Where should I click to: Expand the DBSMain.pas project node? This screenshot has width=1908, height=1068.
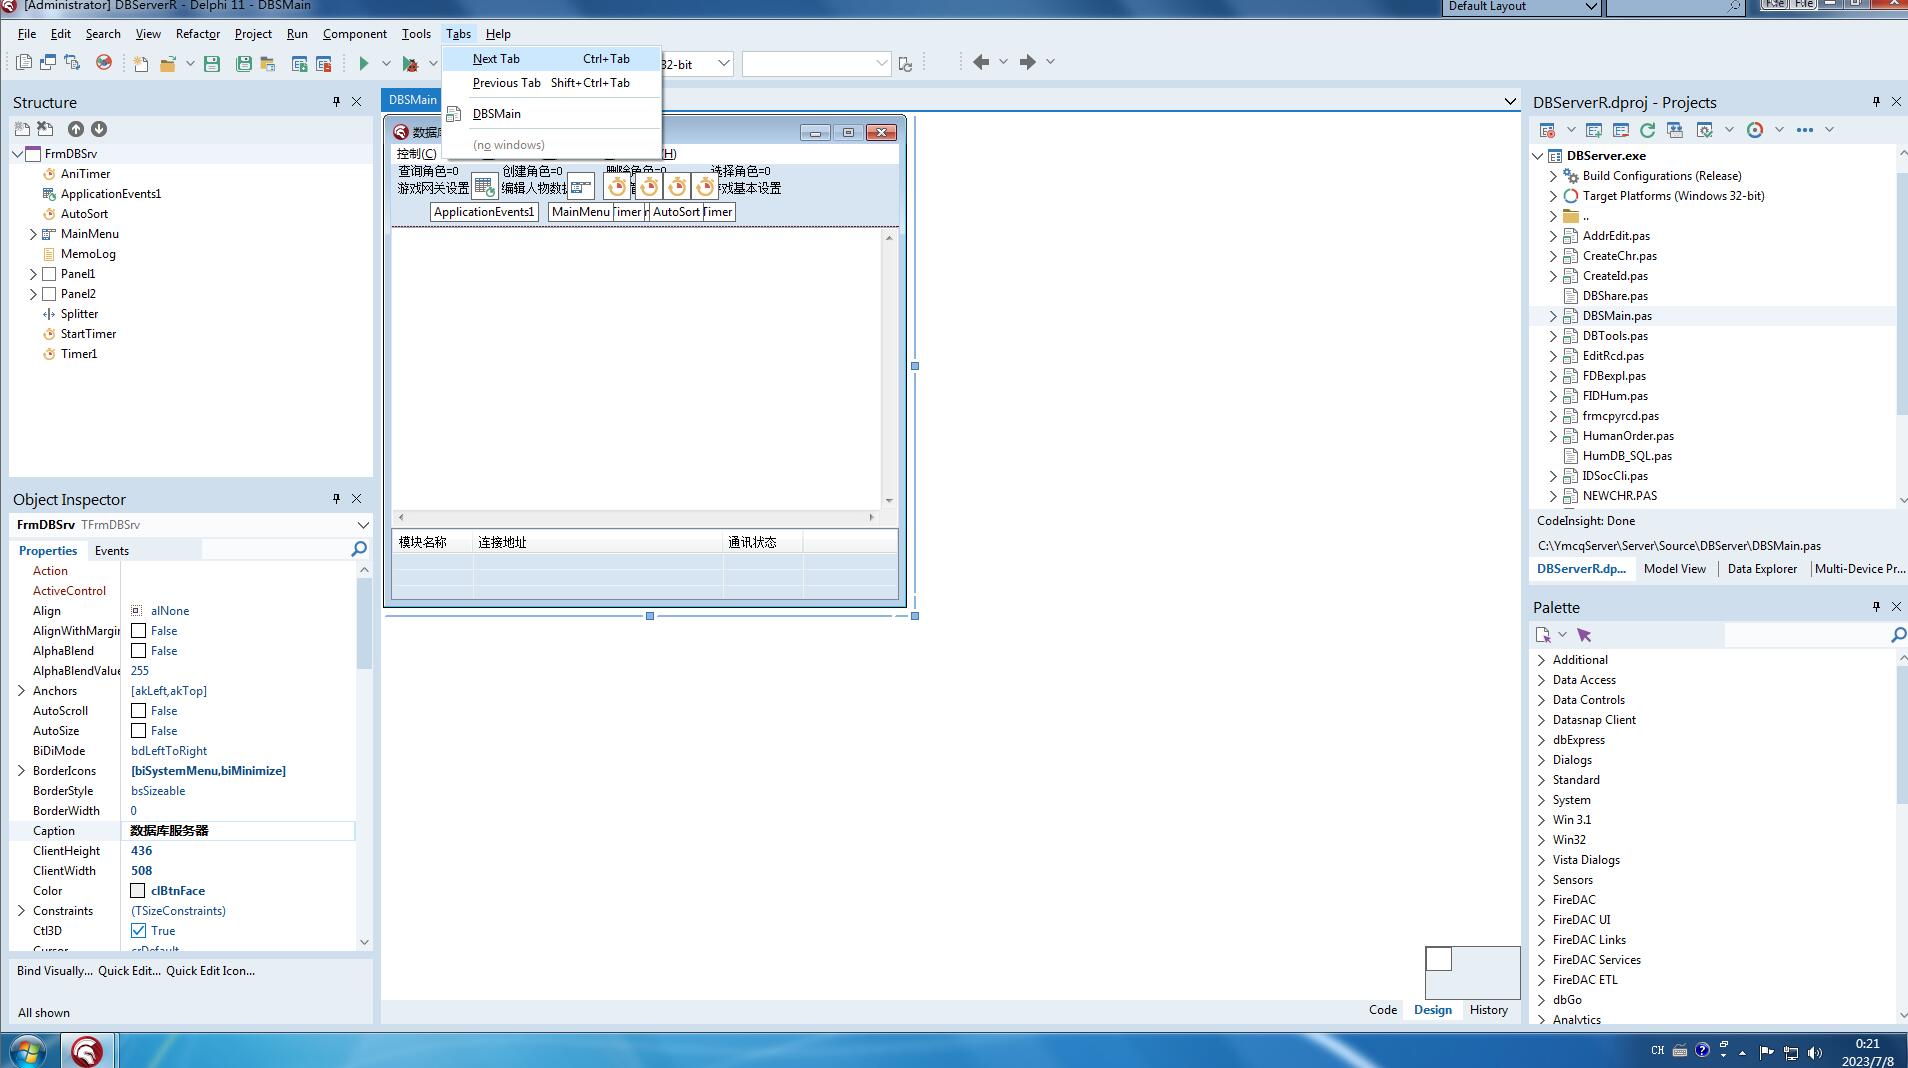coord(1553,316)
